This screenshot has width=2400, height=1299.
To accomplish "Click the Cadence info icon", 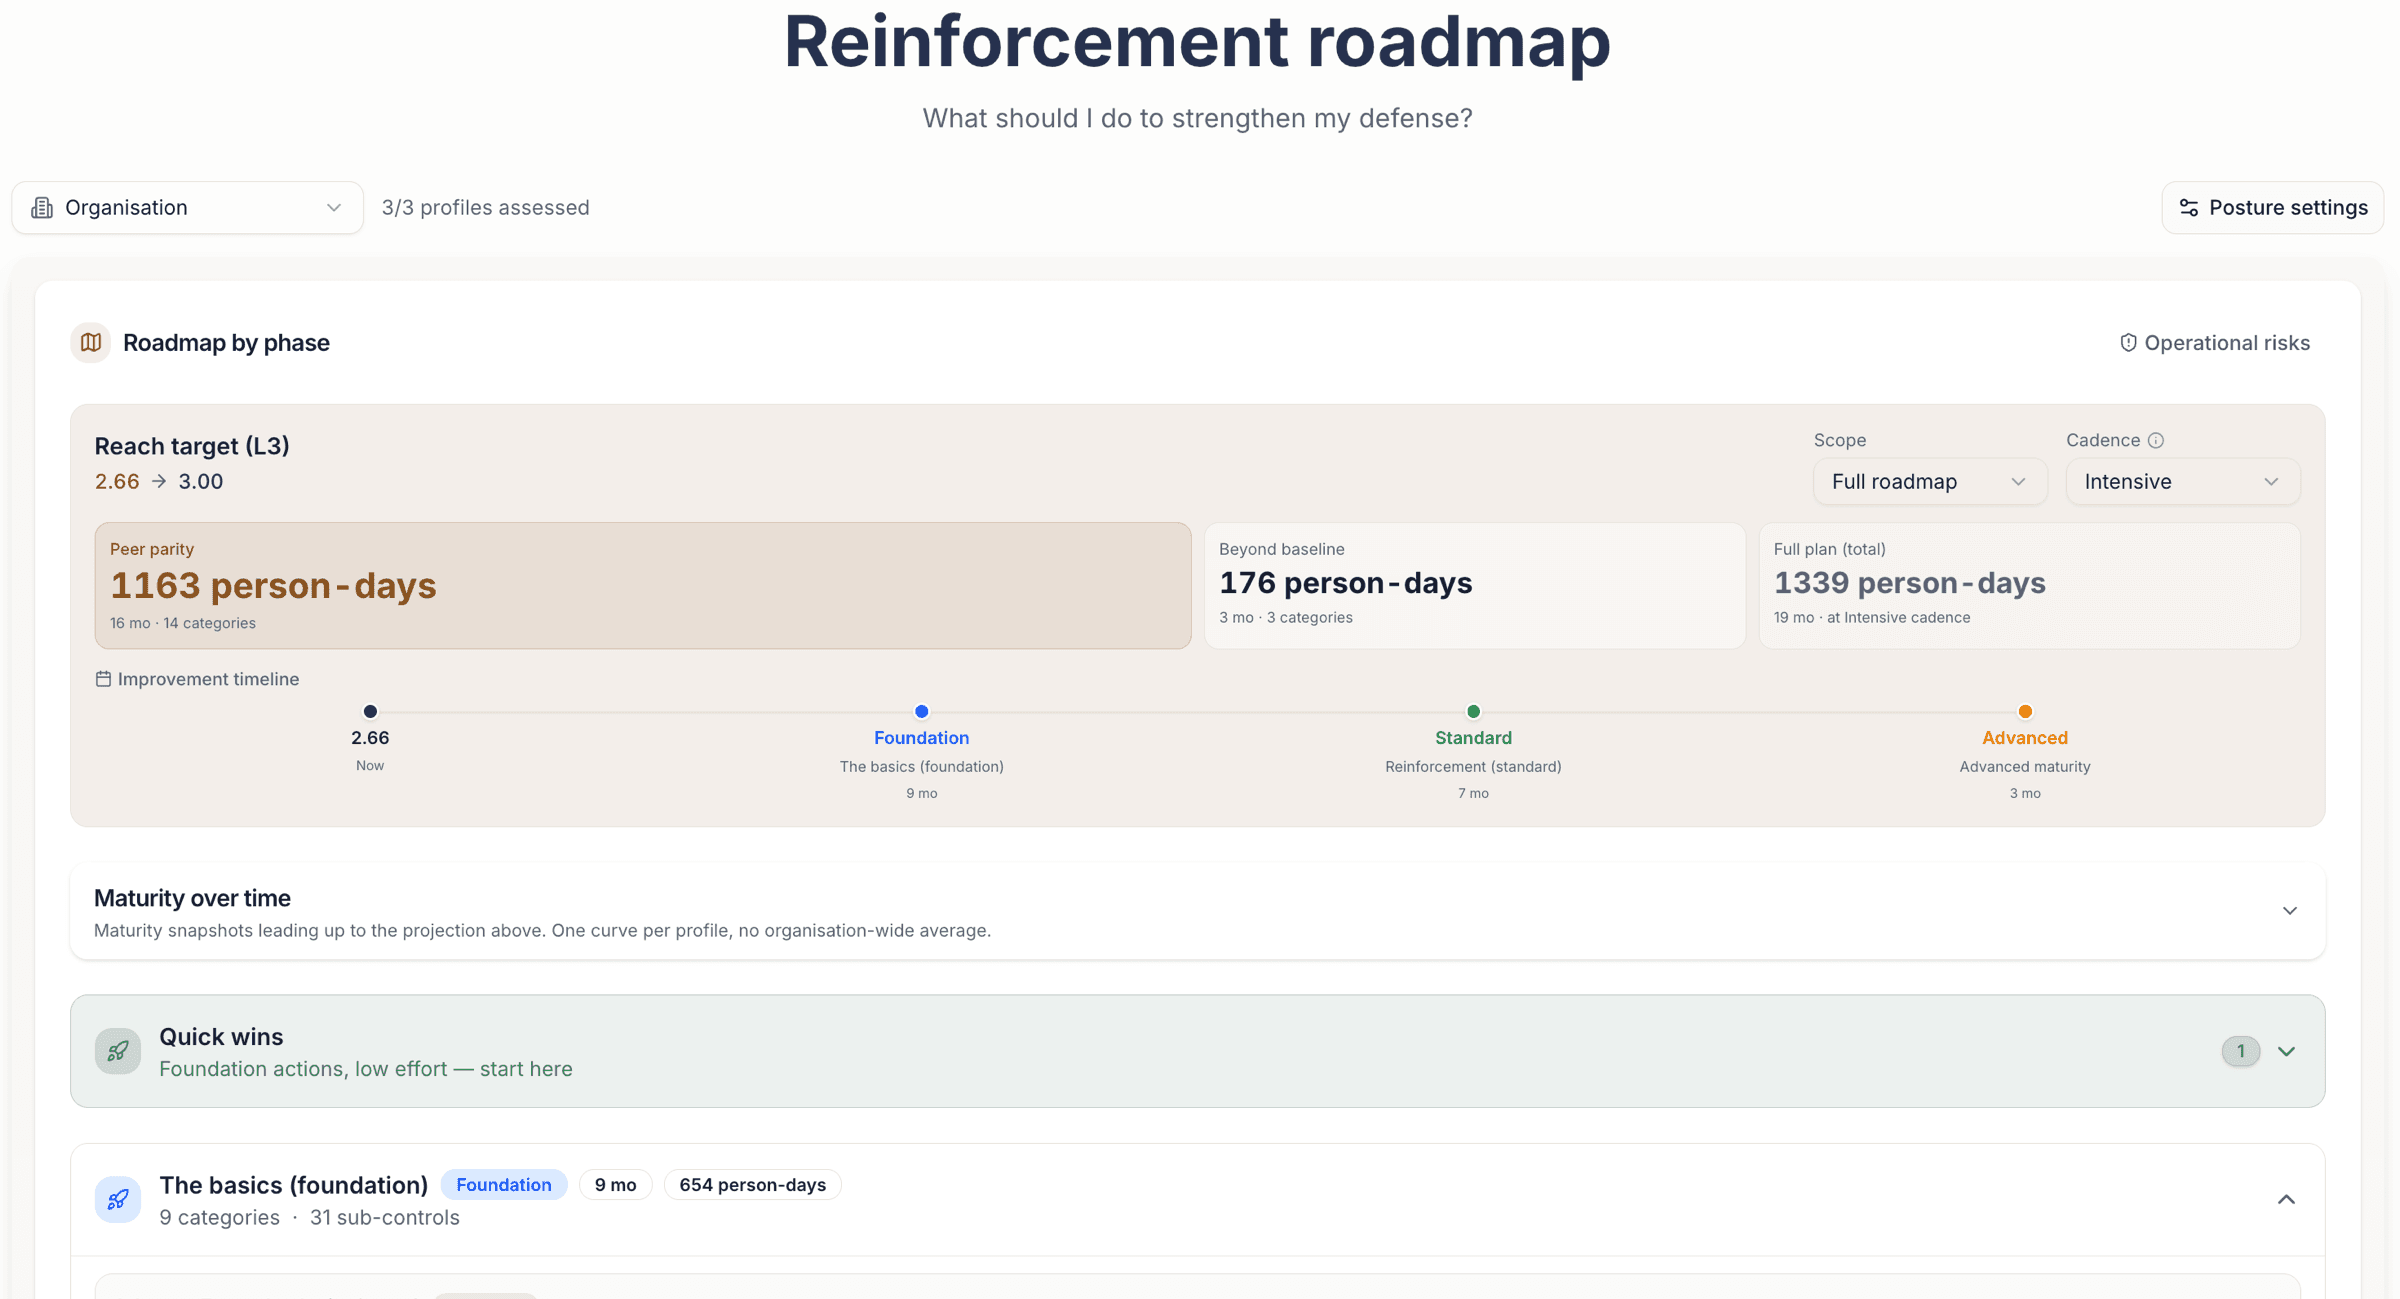I will click(2156, 440).
